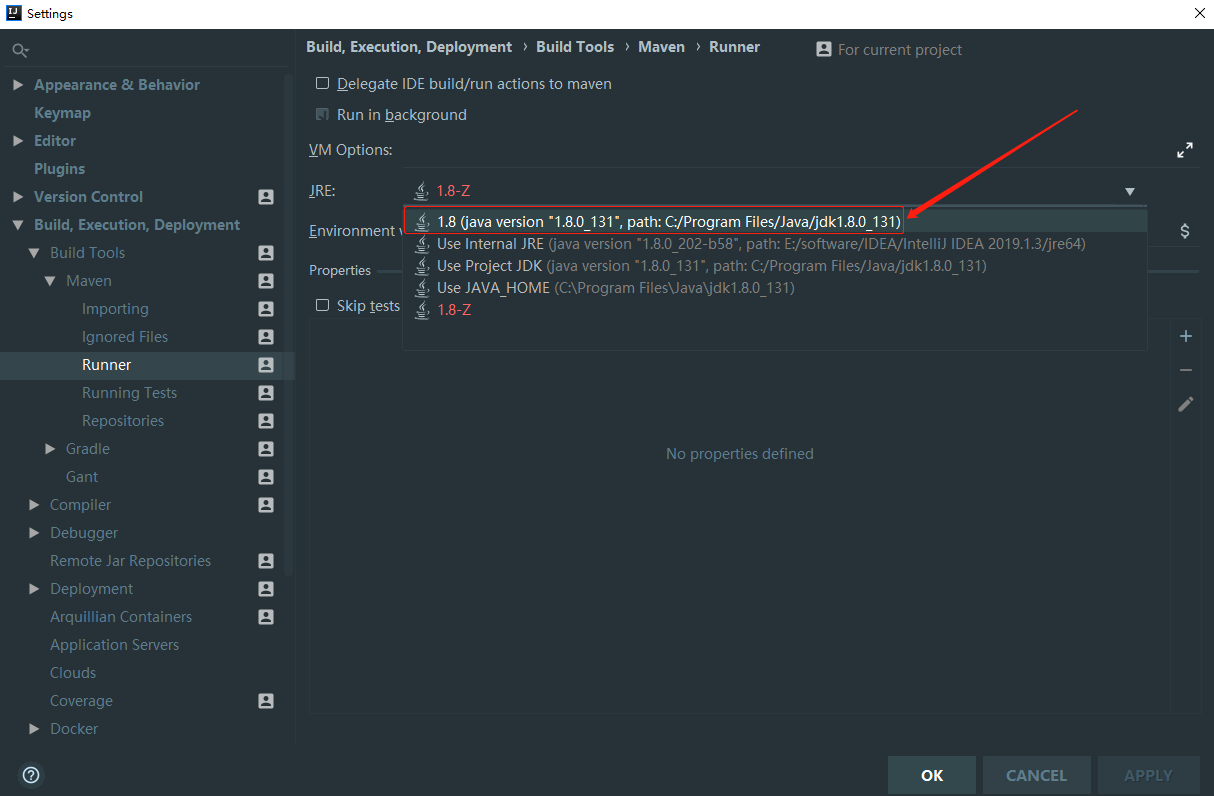
Task: Click the project icon beside Running Tests
Action: coord(266,393)
